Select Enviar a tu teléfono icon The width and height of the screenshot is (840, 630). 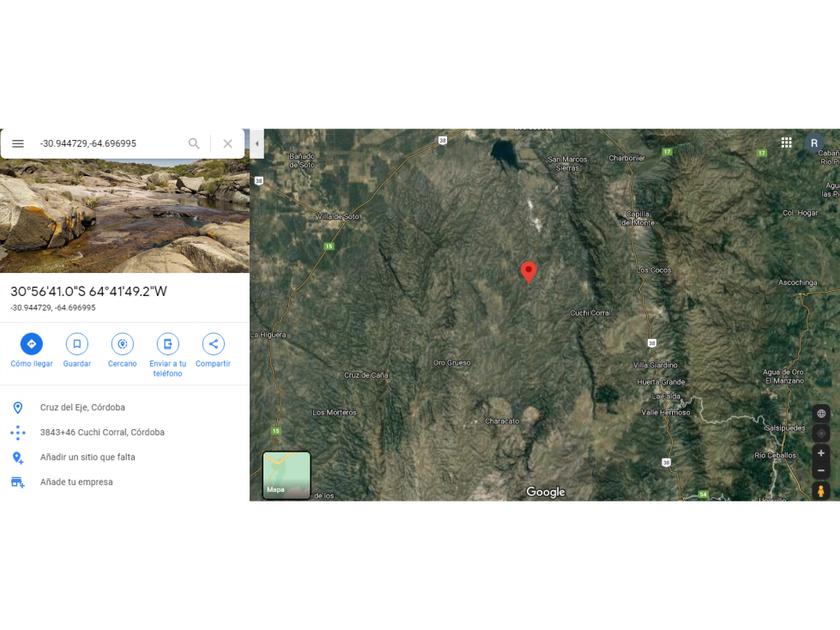click(x=168, y=344)
